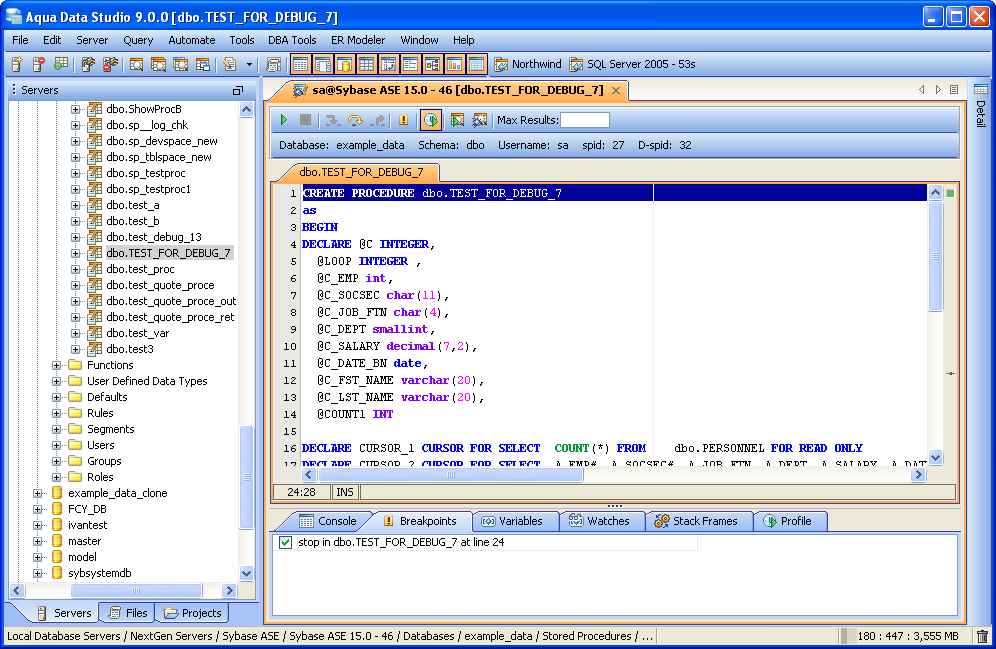996x649 pixels.
Task: Open SQL Server 2005 - 53s shortcut
Action: pyautogui.click(x=632, y=64)
